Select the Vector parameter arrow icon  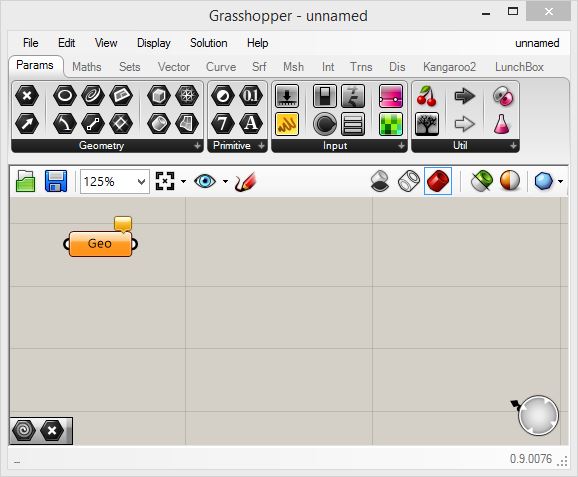pos(27,123)
